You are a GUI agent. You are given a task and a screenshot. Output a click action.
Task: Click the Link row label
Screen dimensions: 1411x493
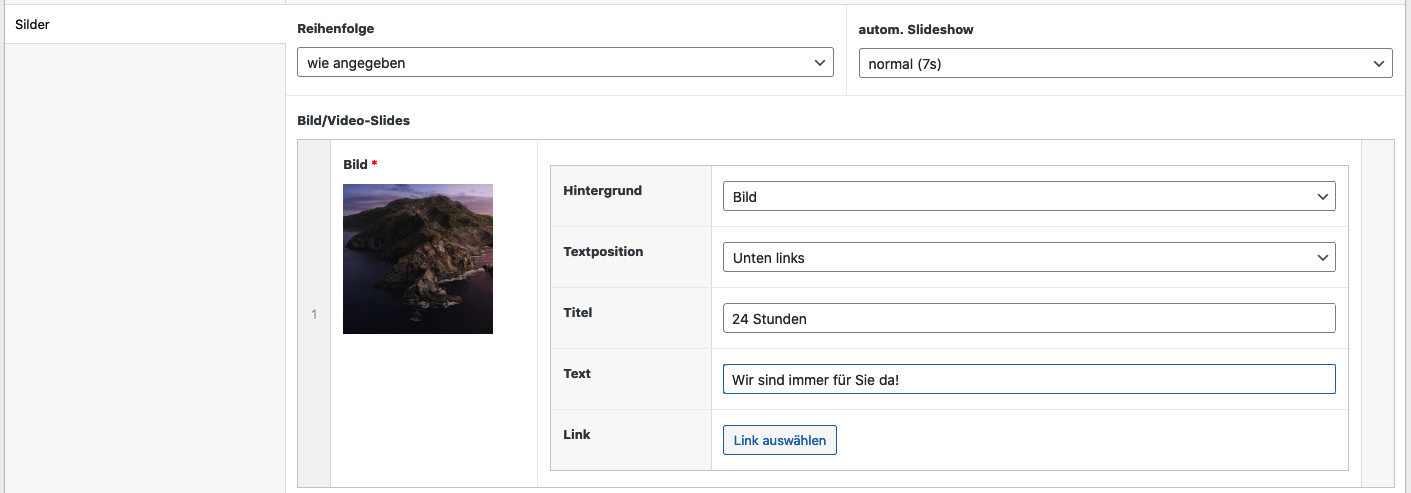click(577, 435)
